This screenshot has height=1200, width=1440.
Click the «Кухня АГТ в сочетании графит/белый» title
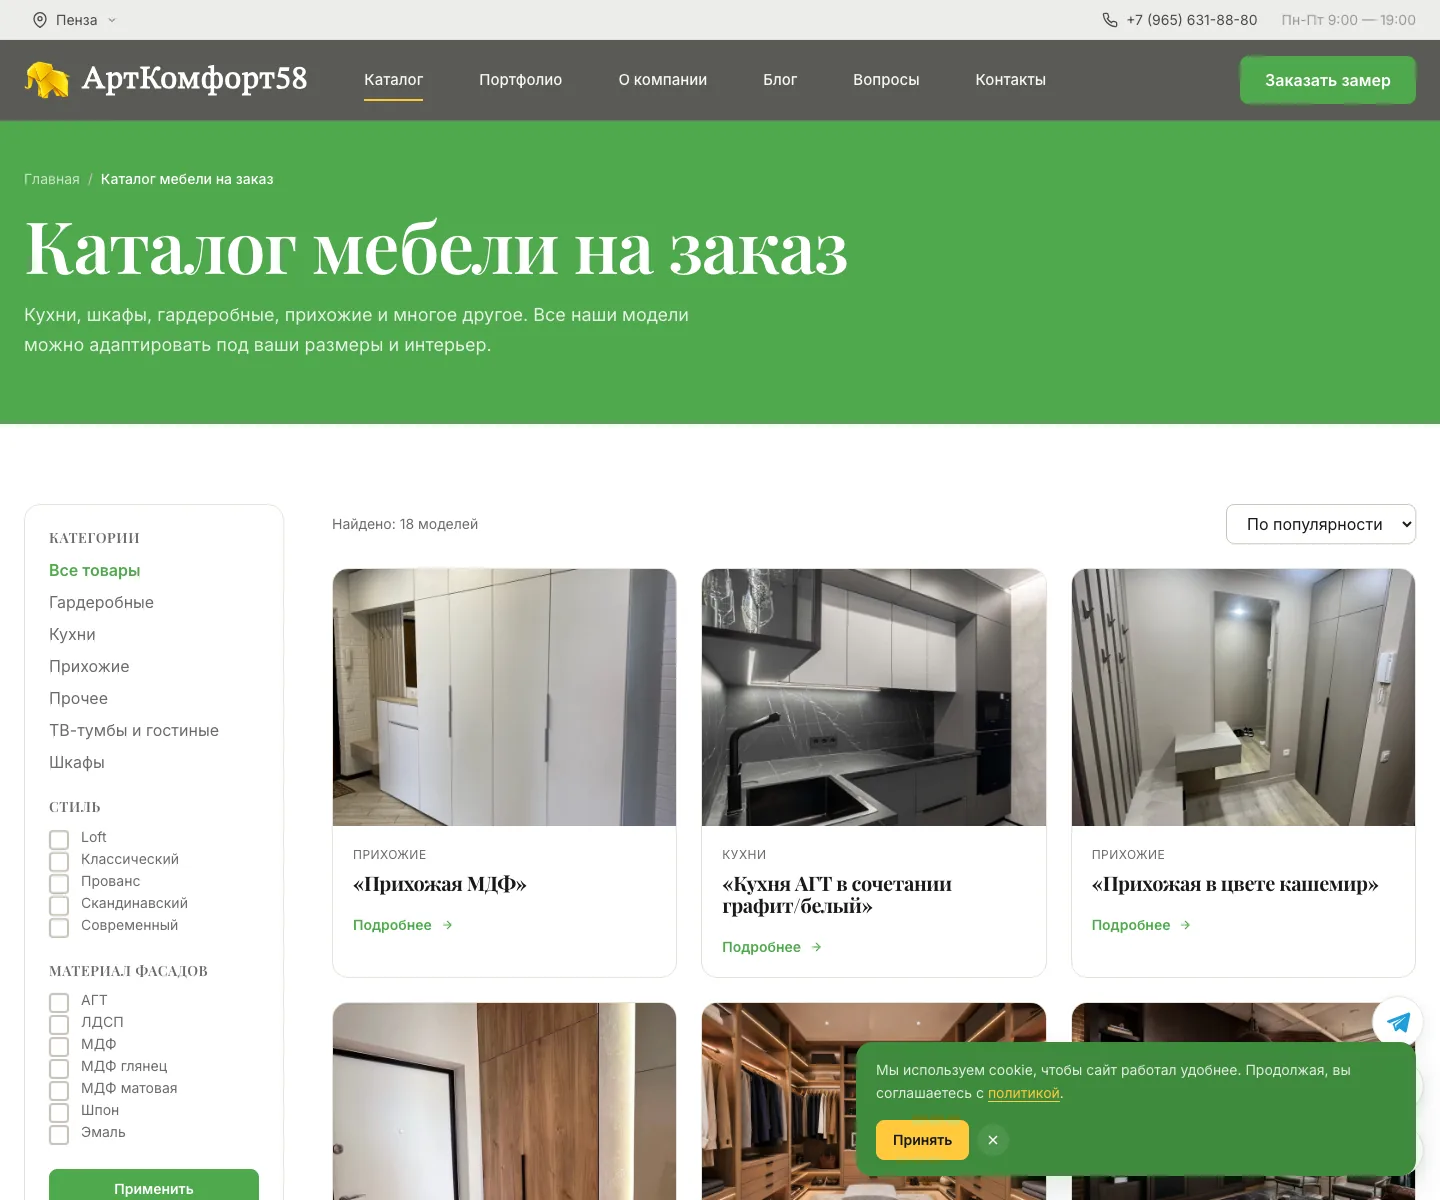[837, 895]
